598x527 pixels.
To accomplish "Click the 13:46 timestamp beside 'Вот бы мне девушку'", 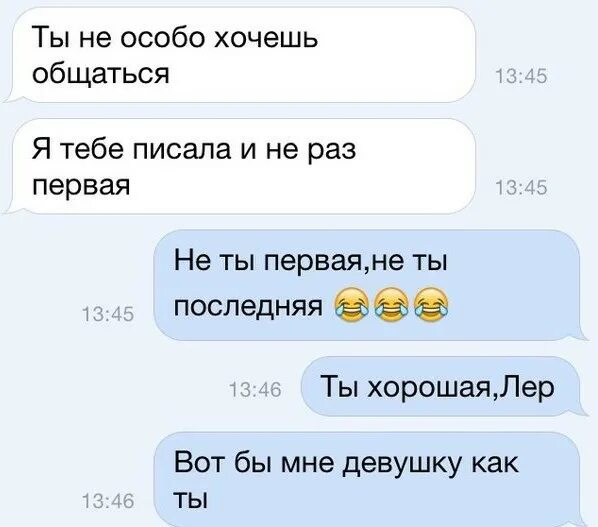I will (108, 501).
